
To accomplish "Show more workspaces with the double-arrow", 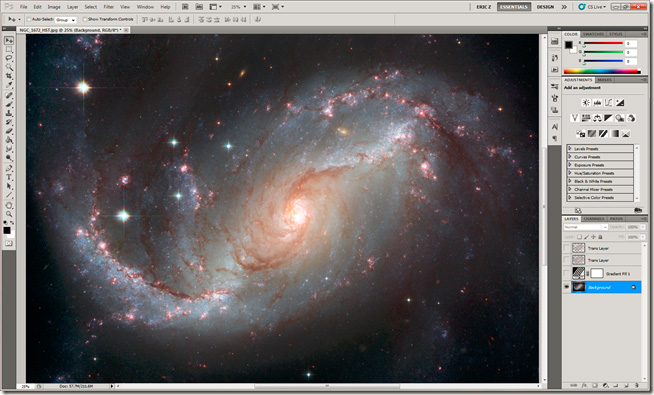I will pyautogui.click(x=564, y=7).
